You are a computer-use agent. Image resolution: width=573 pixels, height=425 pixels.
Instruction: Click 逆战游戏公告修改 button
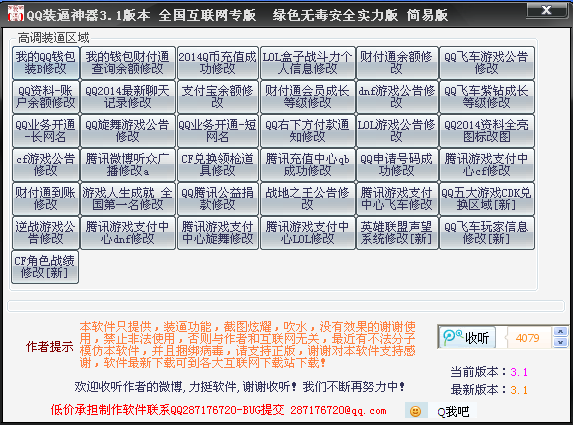[x=45, y=233]
